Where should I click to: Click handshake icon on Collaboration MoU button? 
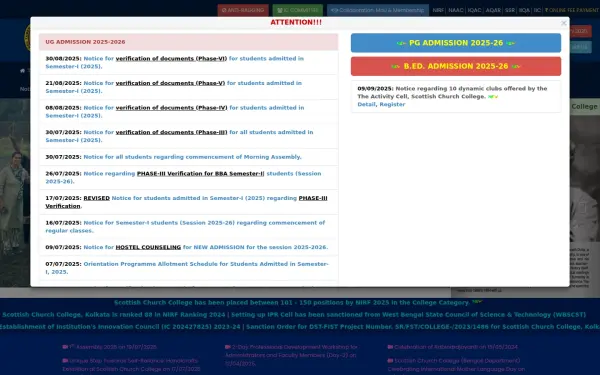click(x=334, y=10)
